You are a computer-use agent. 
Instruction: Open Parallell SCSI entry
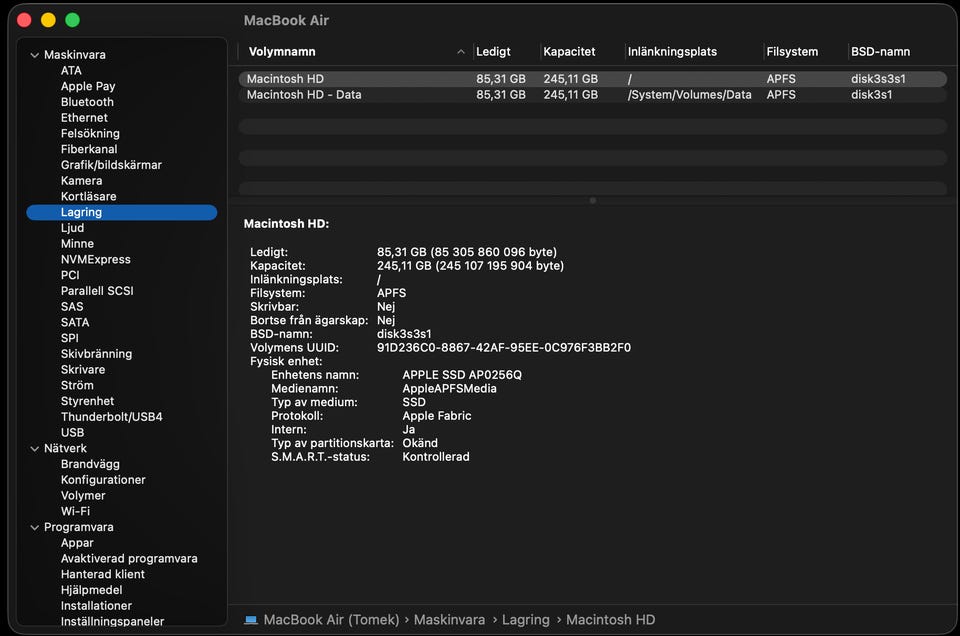point(97,291)
